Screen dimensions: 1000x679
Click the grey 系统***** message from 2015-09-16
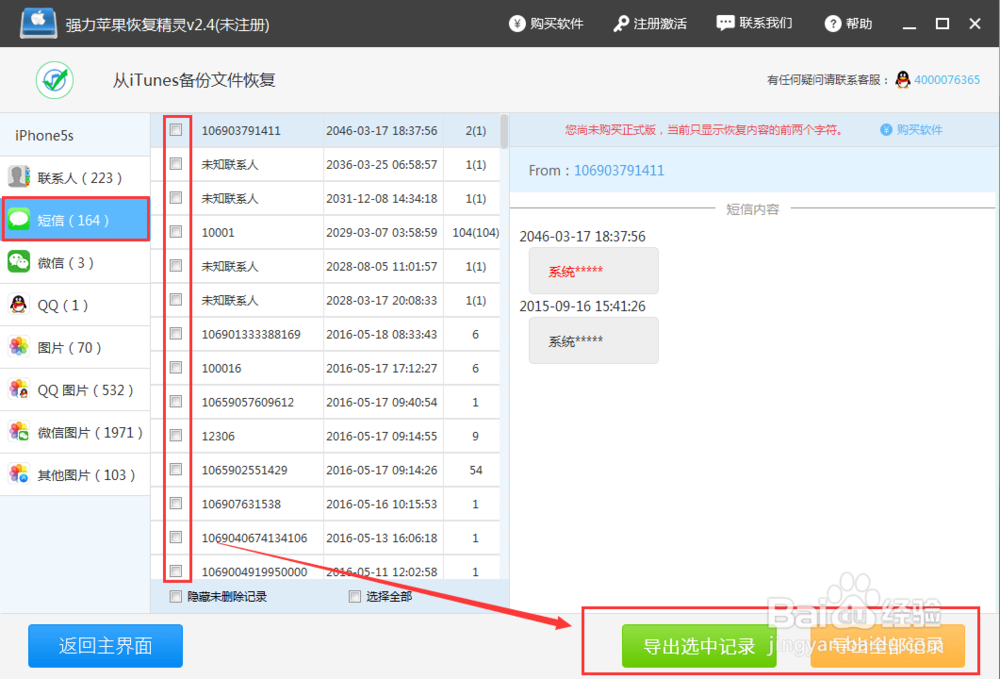click(x=594, y=341)
